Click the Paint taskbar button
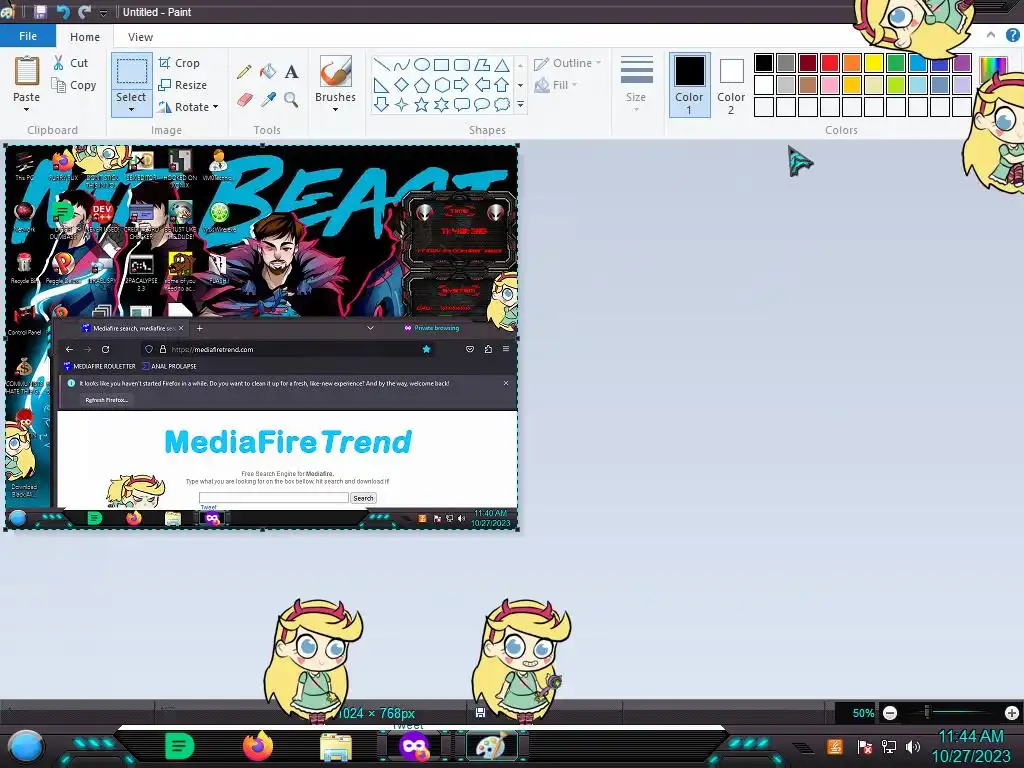 (492, 746)
